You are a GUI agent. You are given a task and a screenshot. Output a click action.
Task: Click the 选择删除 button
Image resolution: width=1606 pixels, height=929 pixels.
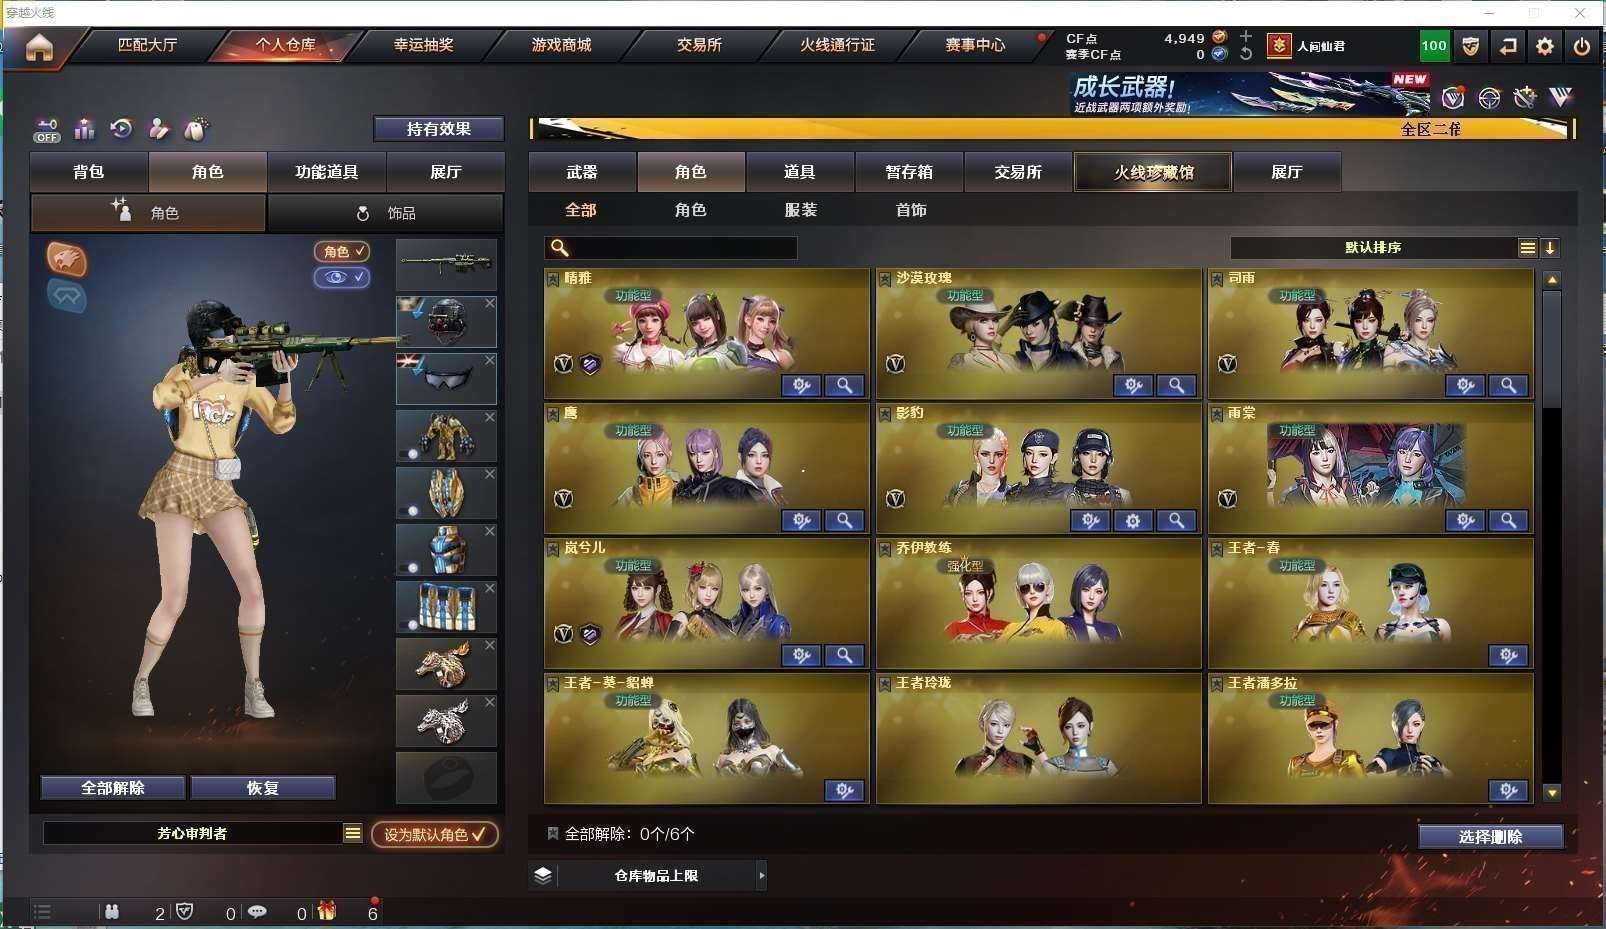click(1491, 836)
